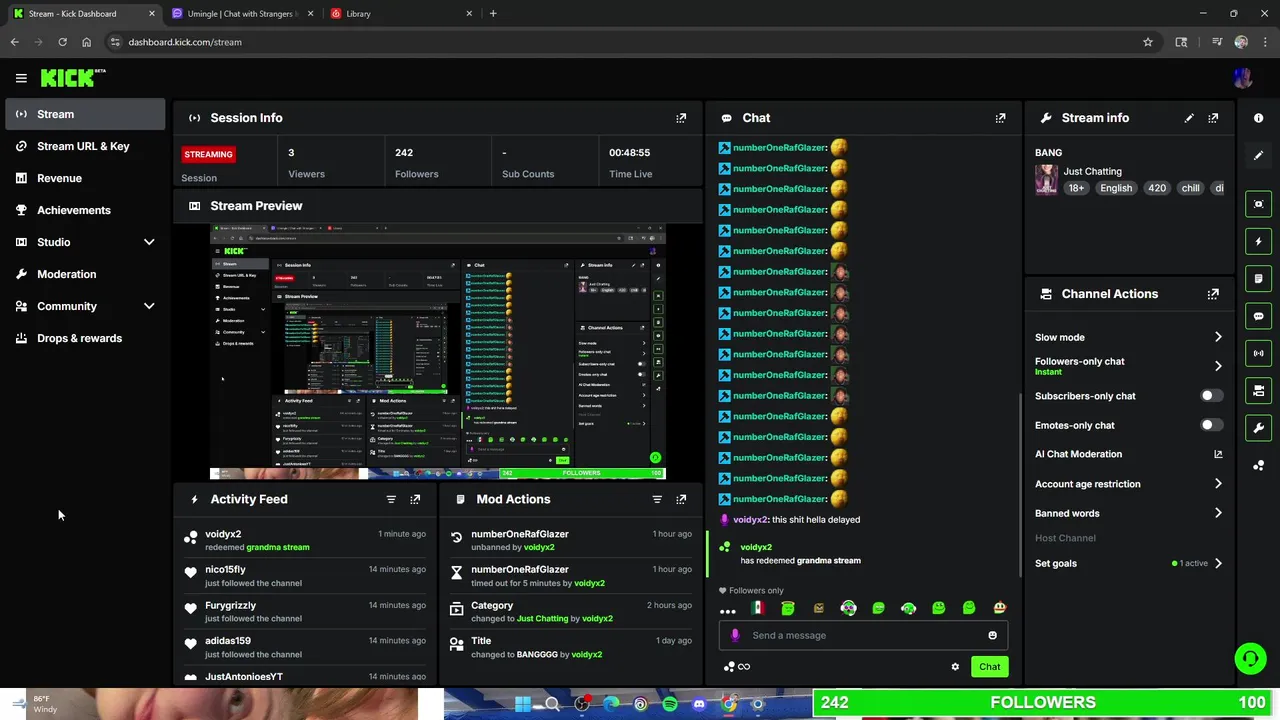The width and height of the screenshot is (1280, 720).
Task: Pop out the Channel Actions panel
Action: click(1213, 294)
